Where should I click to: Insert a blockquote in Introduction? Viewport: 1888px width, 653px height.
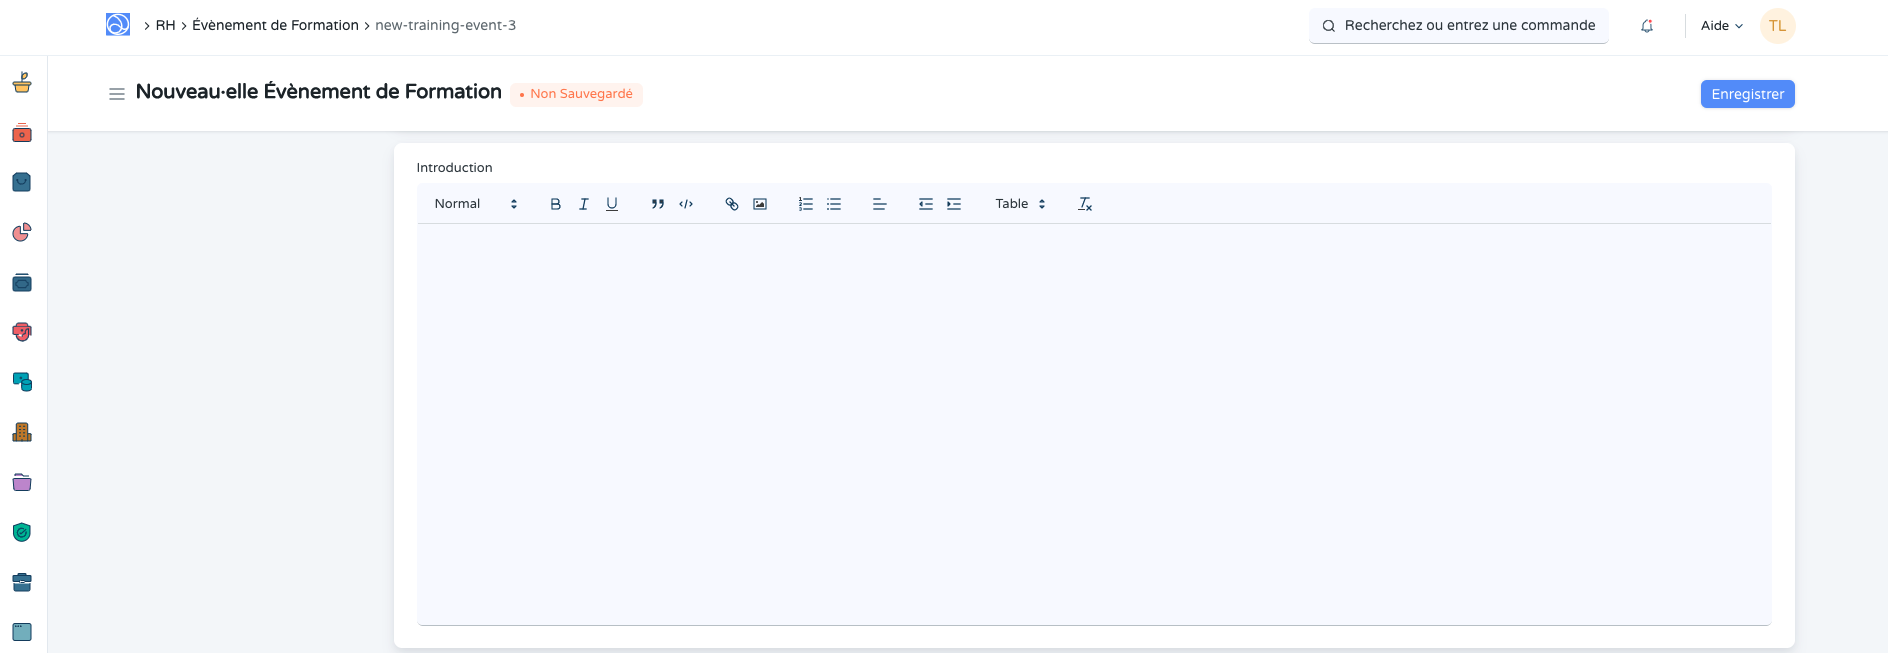click(658, 204)
